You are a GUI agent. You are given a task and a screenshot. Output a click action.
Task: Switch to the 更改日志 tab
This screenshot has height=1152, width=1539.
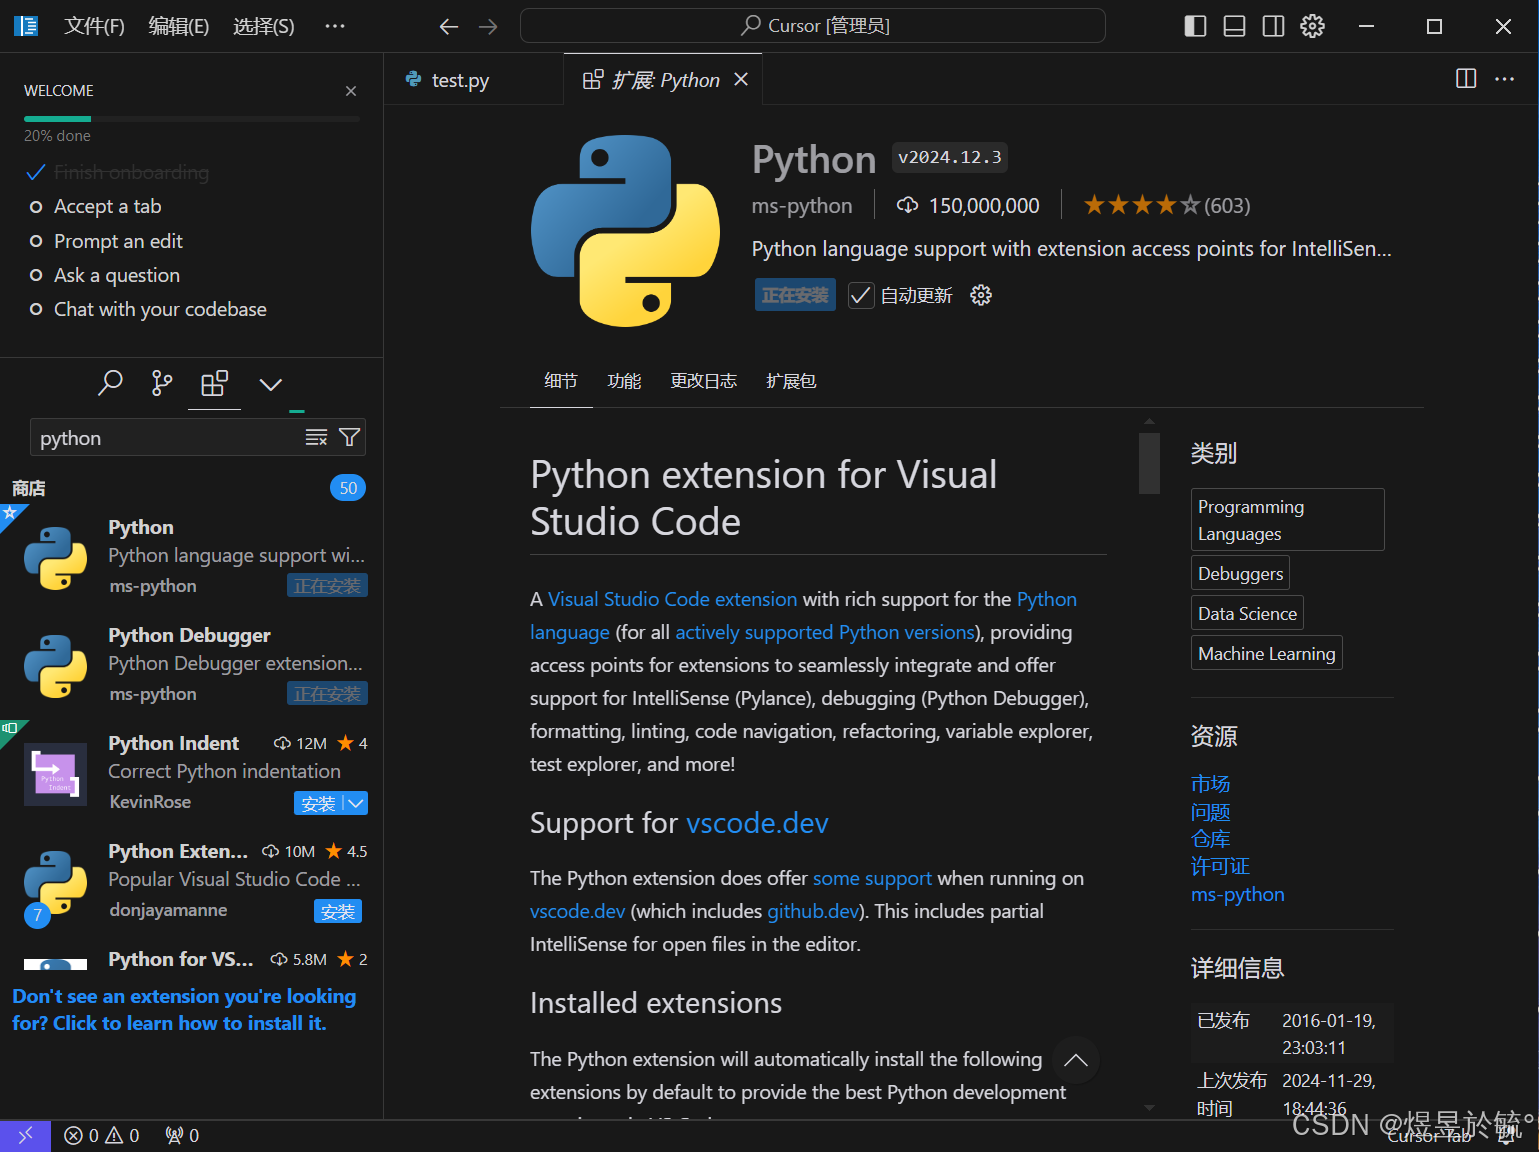tap(703, 381)
